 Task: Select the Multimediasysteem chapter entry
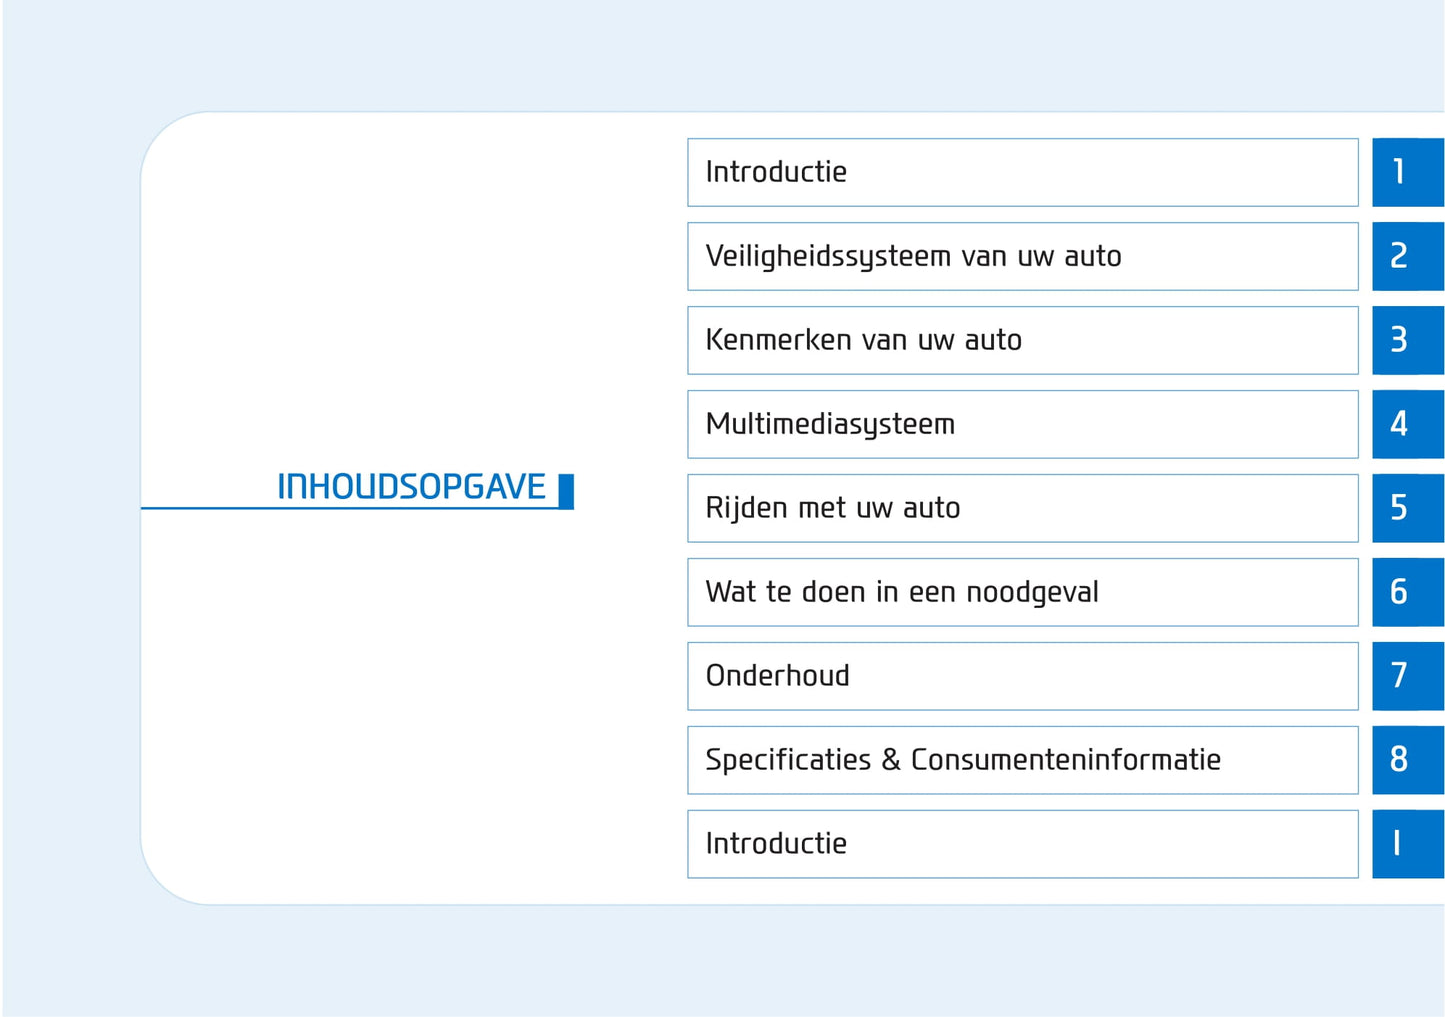pos(1022,424)
